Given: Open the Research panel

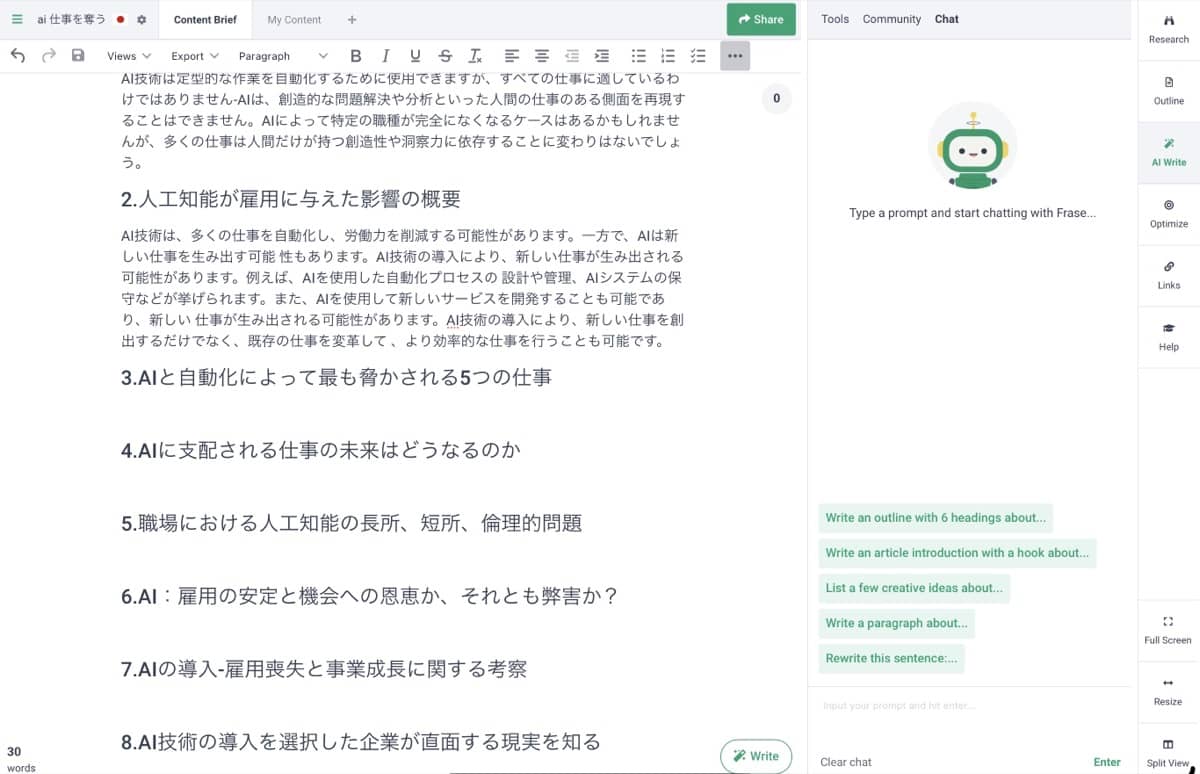Looking at the screenshot, I should 1168,31.
